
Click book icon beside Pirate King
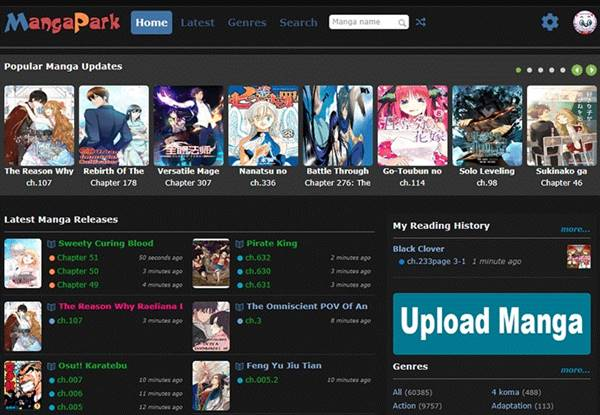(240, 243)
